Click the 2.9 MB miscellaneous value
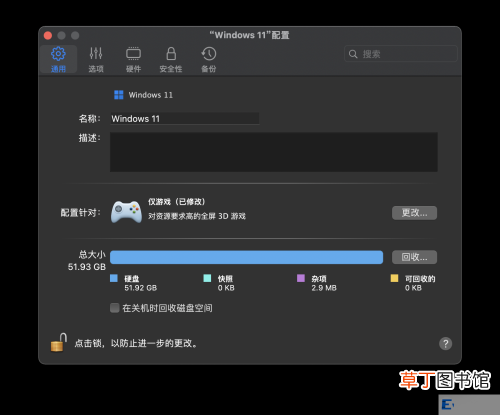 point(324,288)
